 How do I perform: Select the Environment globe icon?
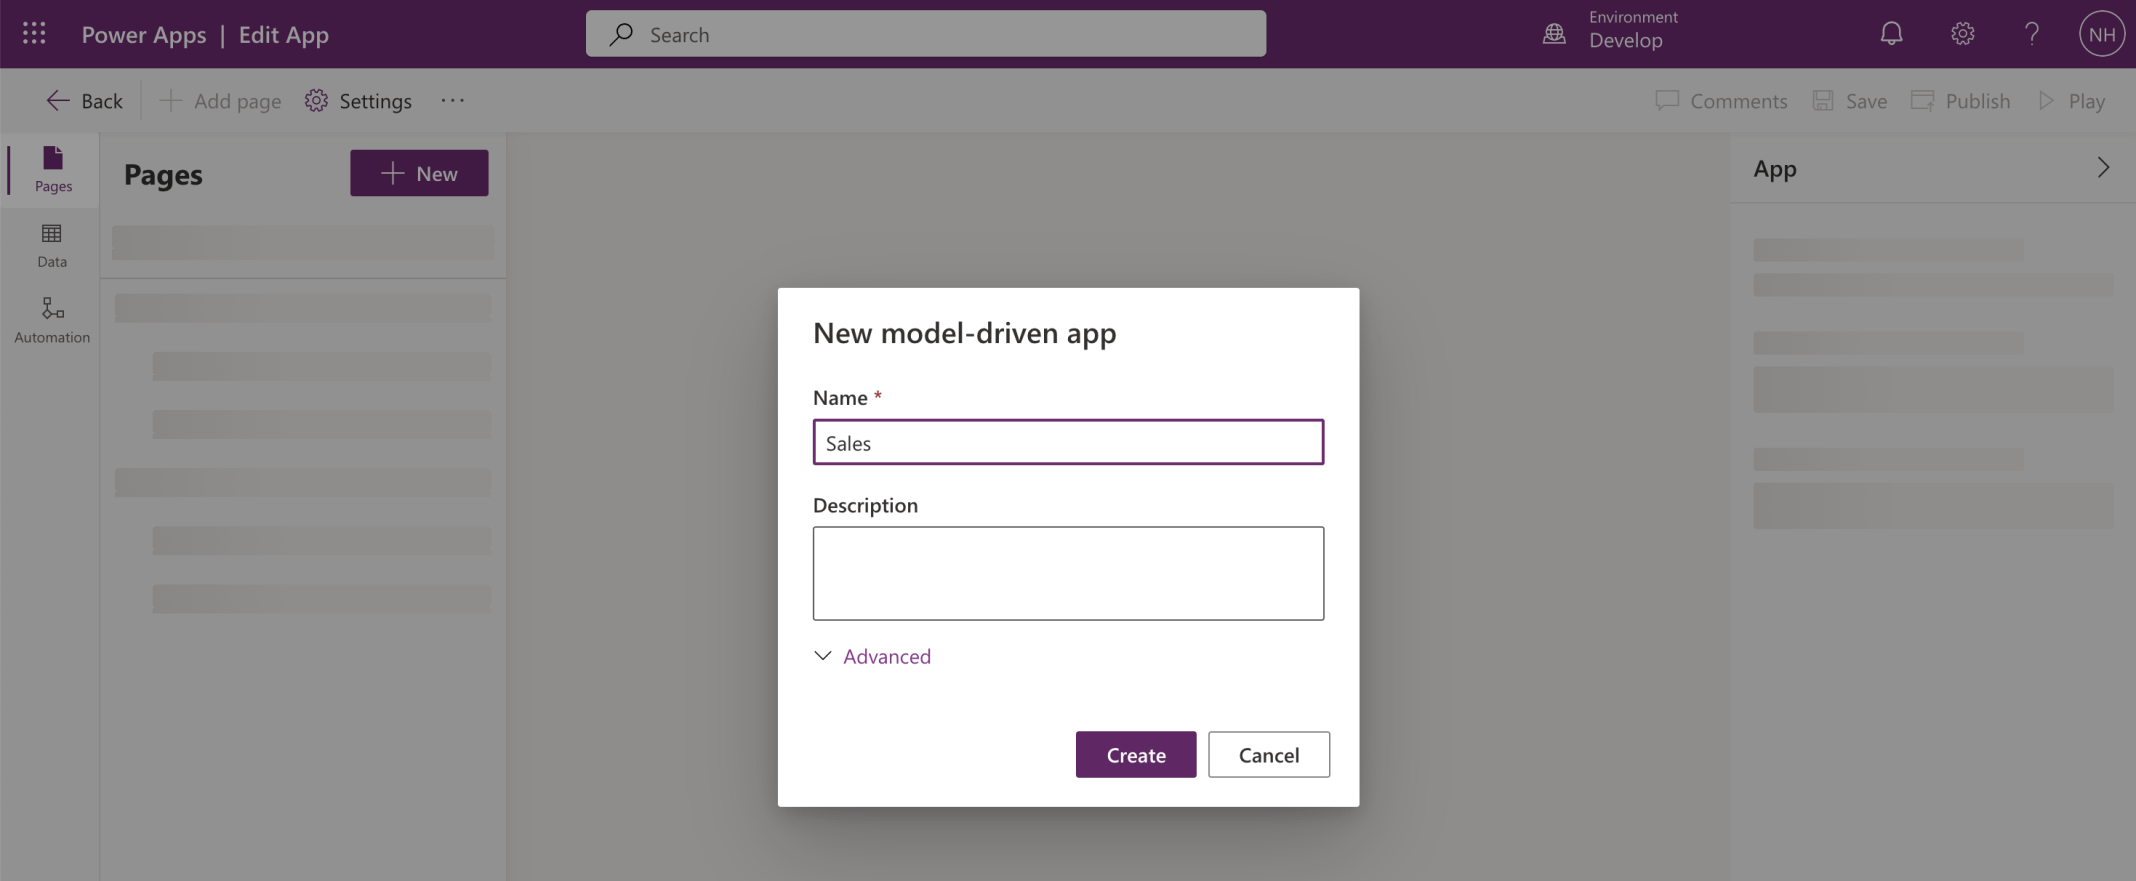click(1554, 34)
